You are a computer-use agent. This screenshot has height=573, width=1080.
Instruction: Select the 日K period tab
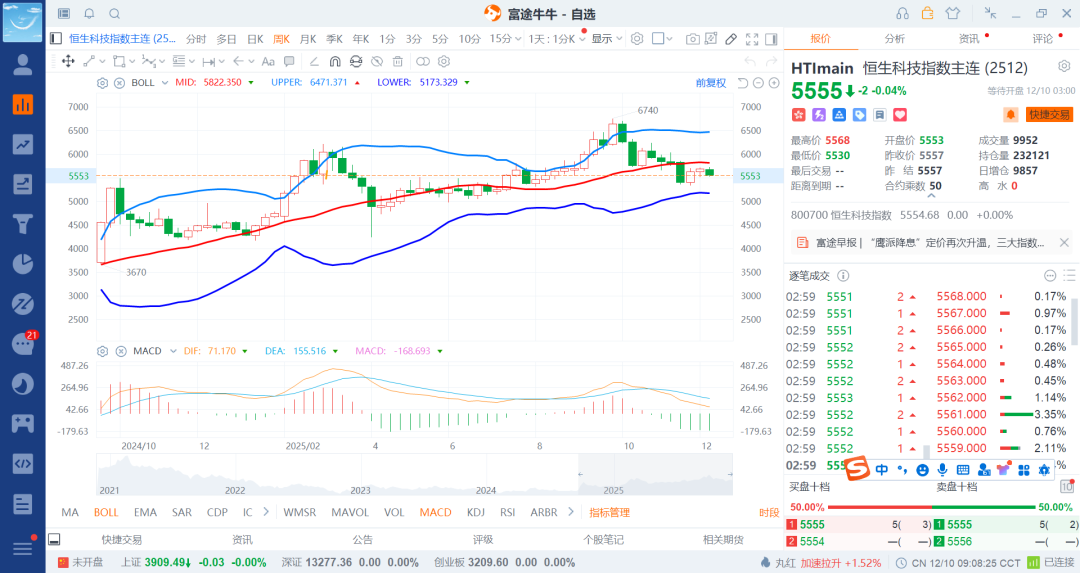point(255,39)
